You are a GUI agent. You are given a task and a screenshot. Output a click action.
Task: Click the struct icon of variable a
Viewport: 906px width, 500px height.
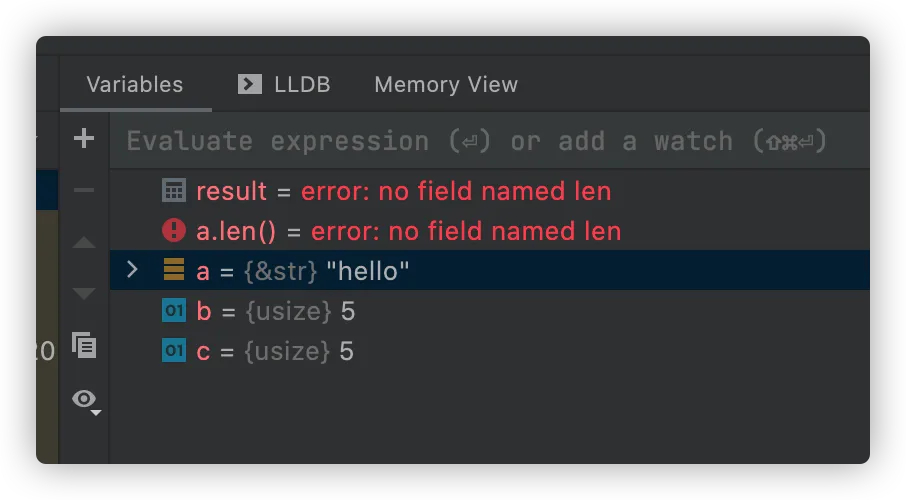pyautogui.click(x=174, y=271)
